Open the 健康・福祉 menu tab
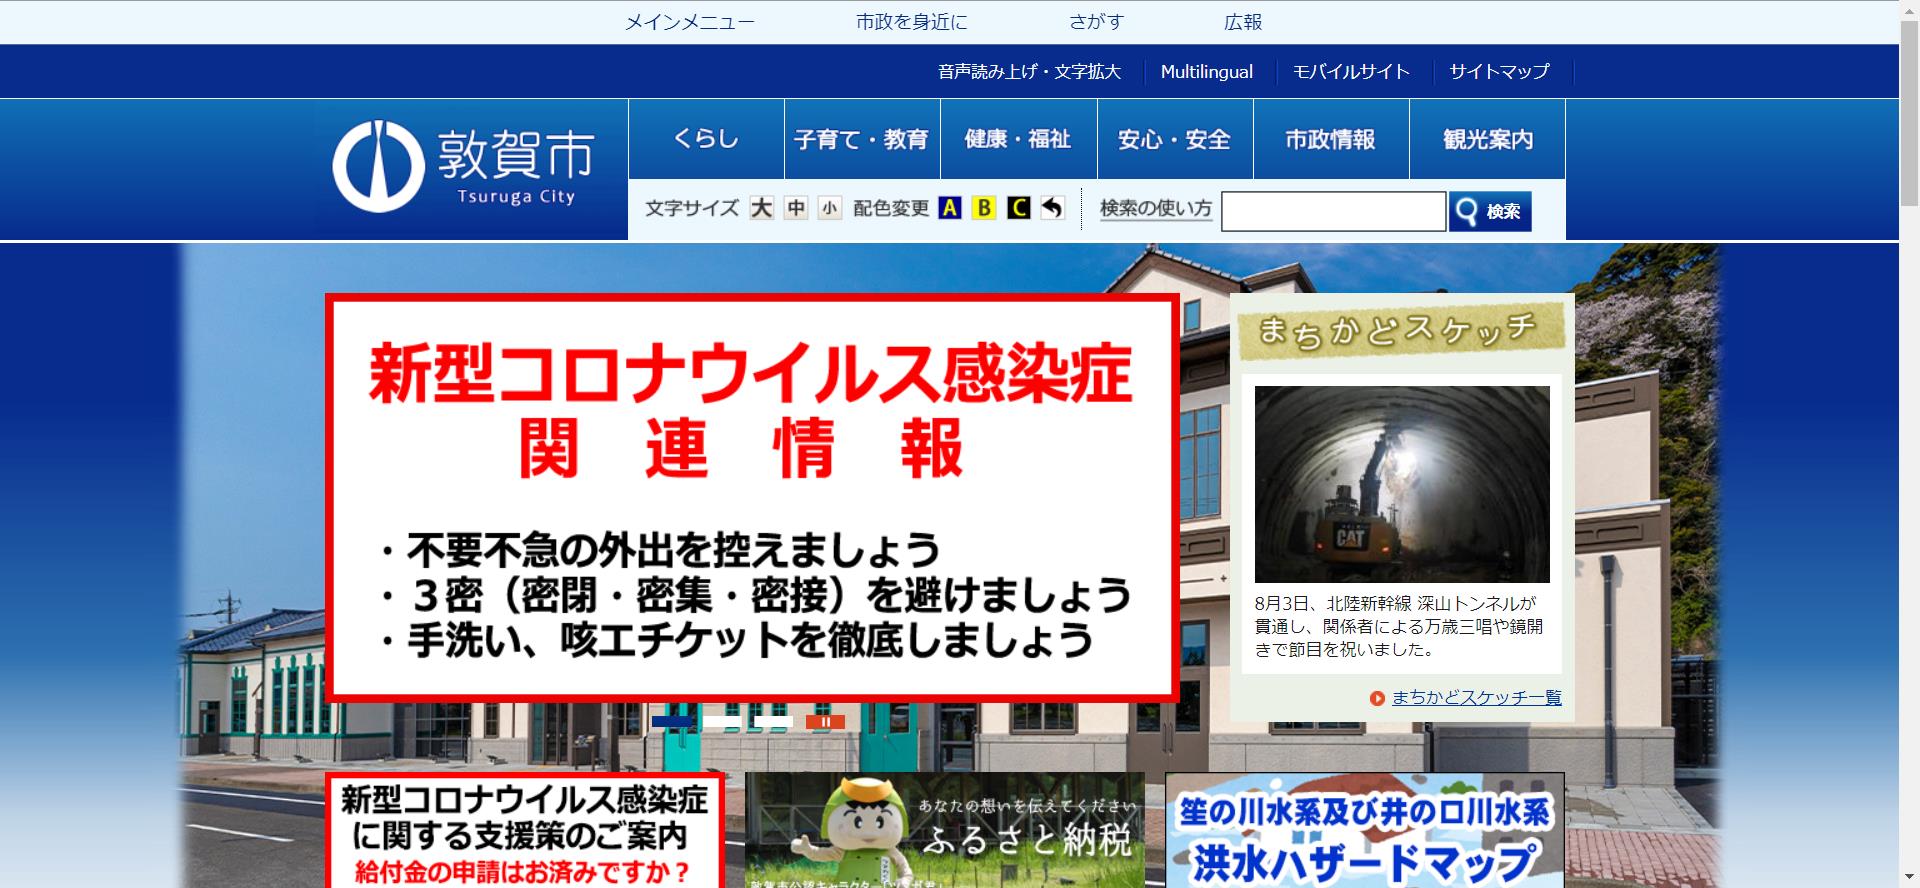This screenshot has width=1920, height=888. click(x=1018, y=139)
